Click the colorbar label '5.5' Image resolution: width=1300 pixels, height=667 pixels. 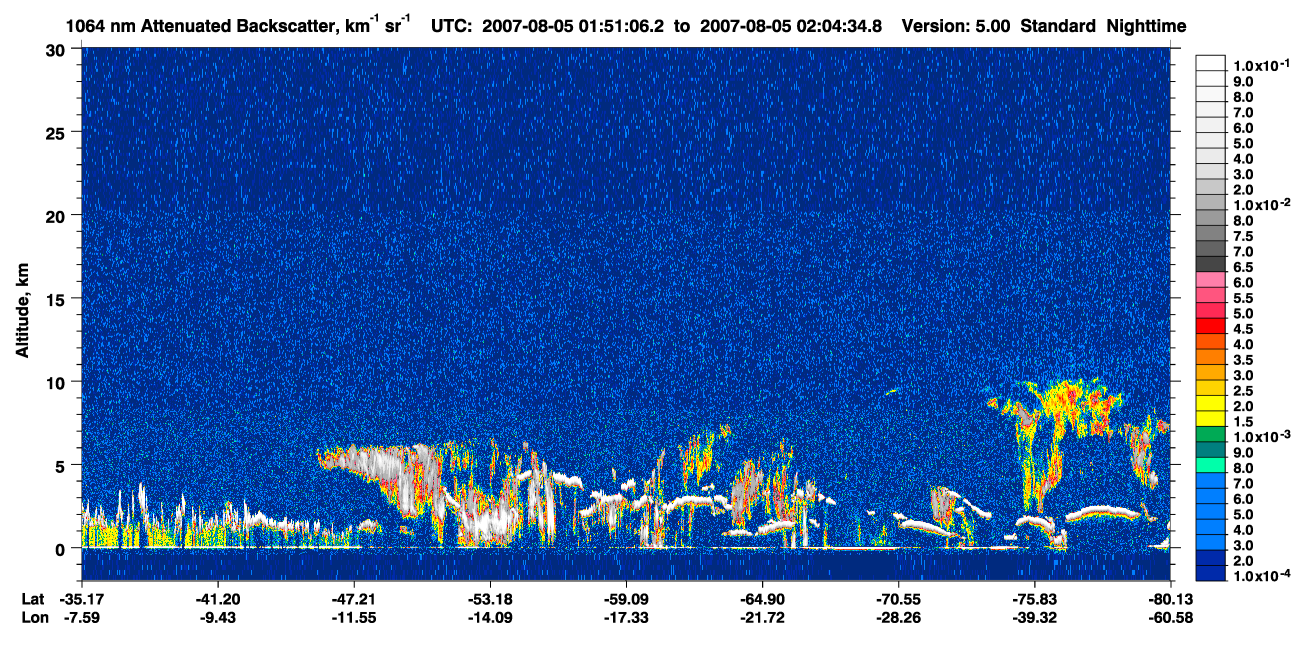tap(1242, 298)
